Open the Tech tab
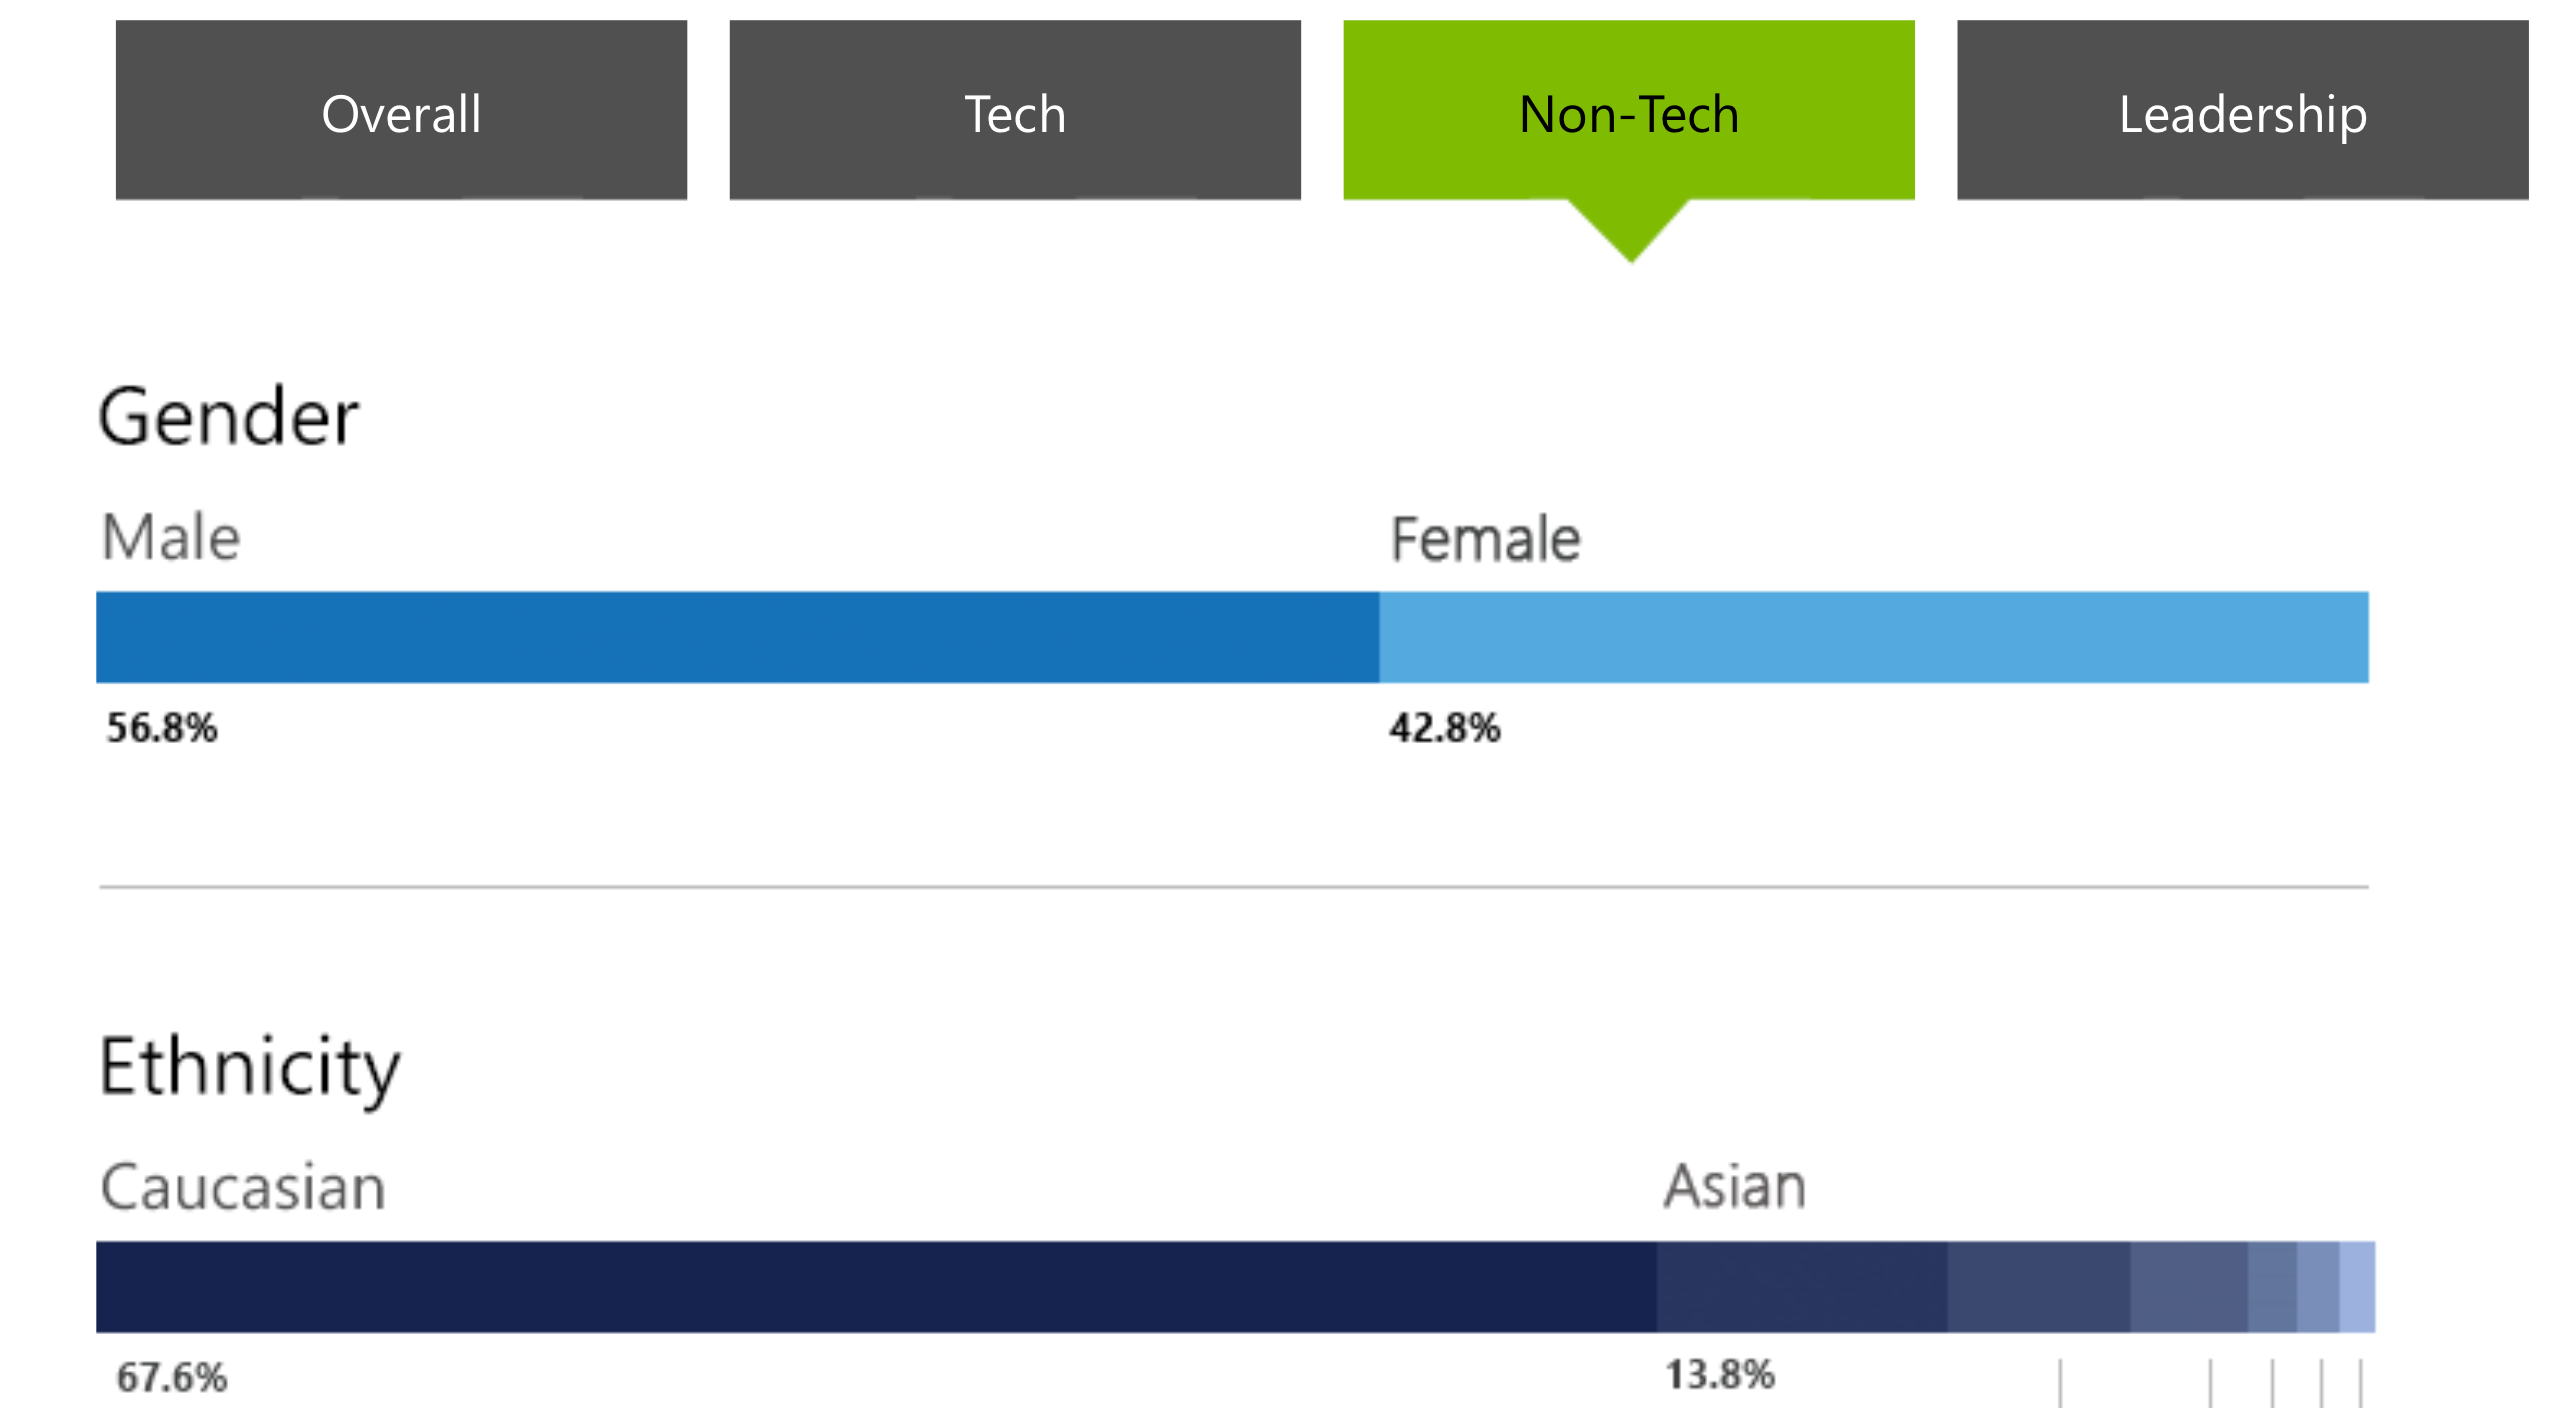2560x1408 pixels. coord(1015,112)
